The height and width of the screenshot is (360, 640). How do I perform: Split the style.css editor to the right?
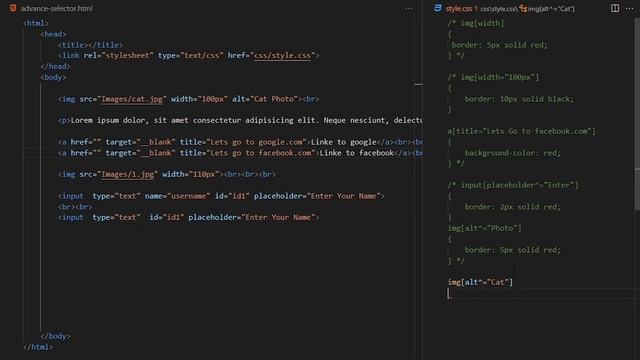click(615, 8)
